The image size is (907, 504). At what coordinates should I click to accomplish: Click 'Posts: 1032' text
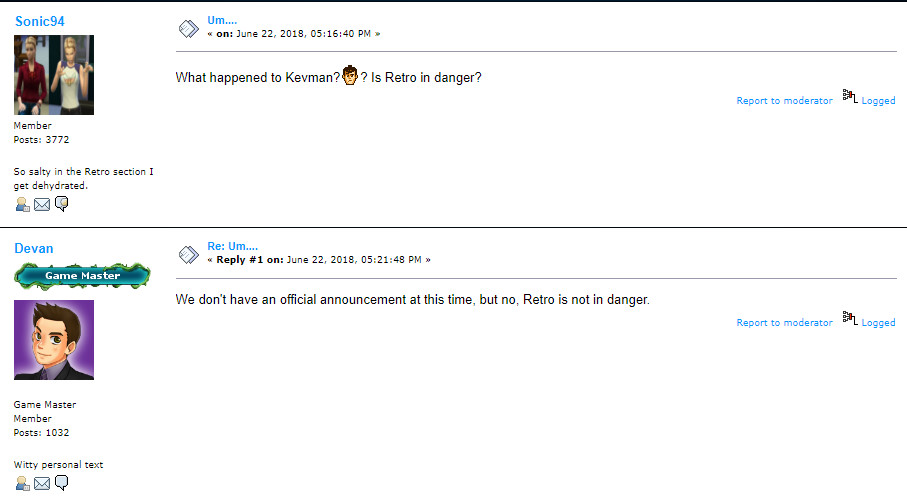[41, 433]
